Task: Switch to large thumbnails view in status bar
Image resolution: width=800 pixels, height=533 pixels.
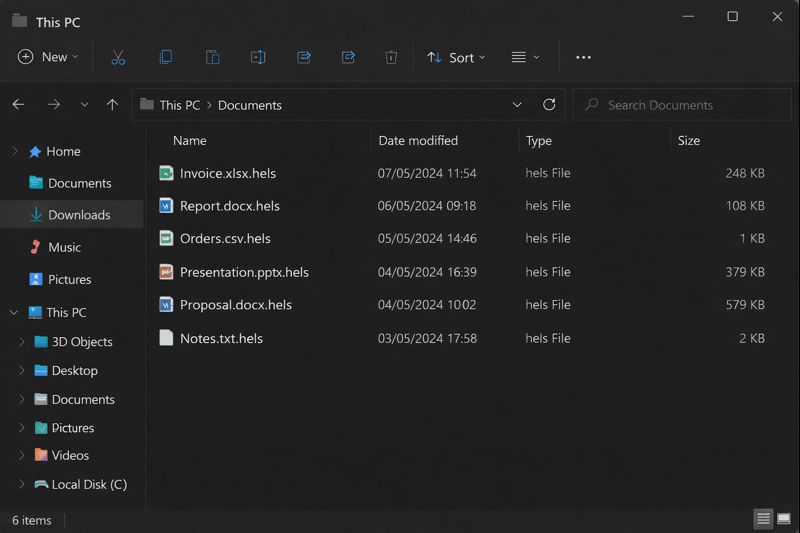Action: pos(784,520)
